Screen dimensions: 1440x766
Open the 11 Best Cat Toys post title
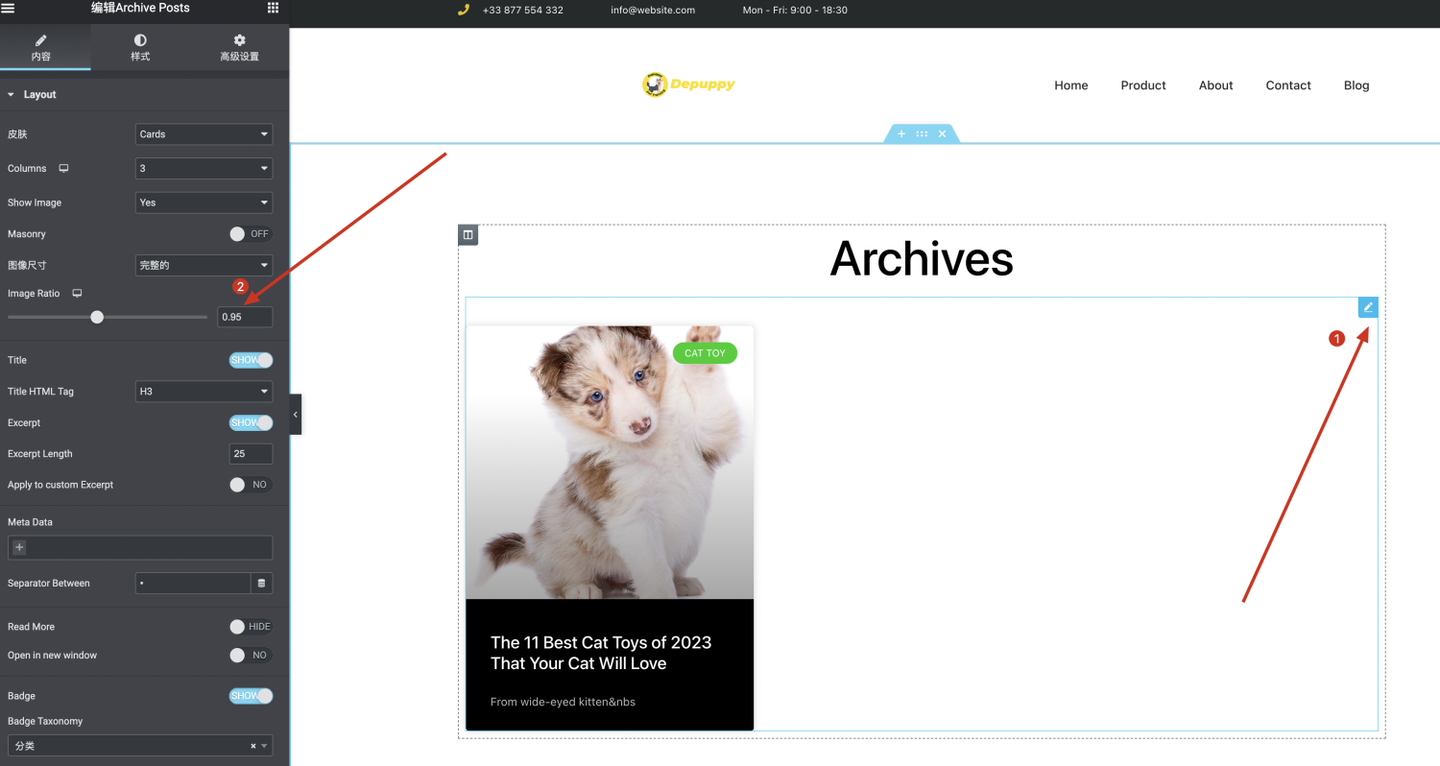click(601, 653)
